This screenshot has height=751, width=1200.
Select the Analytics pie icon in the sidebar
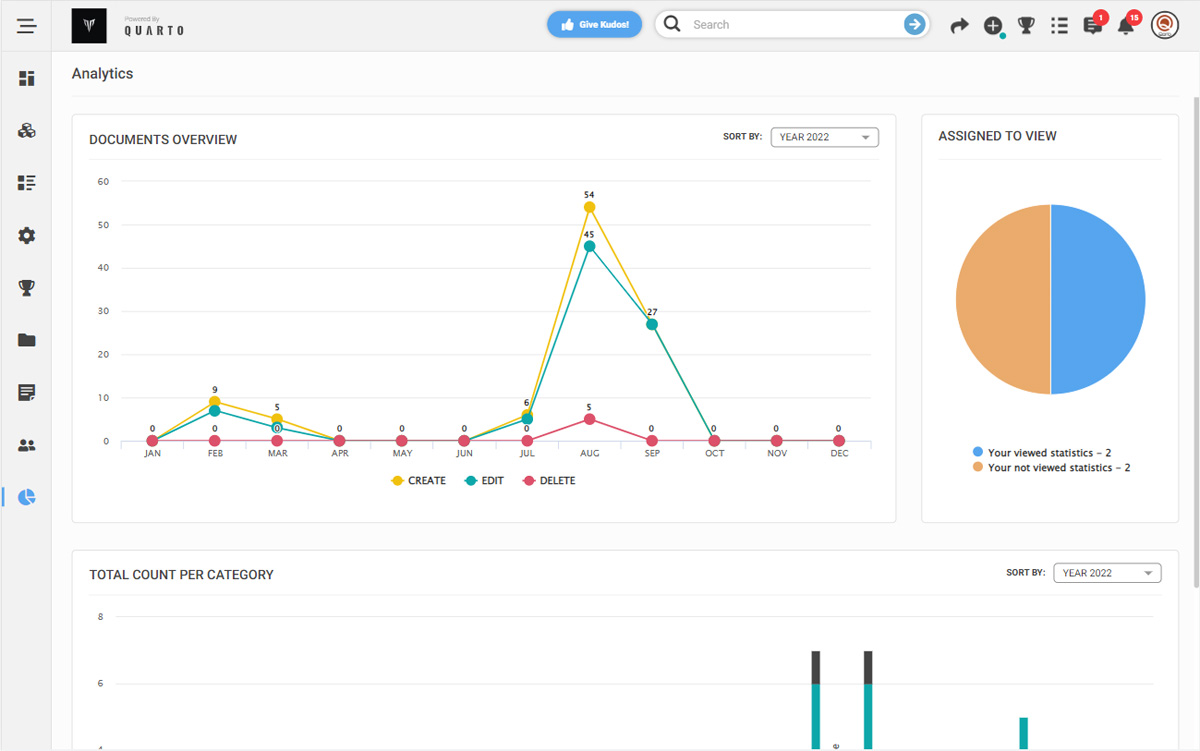[27, 497]
